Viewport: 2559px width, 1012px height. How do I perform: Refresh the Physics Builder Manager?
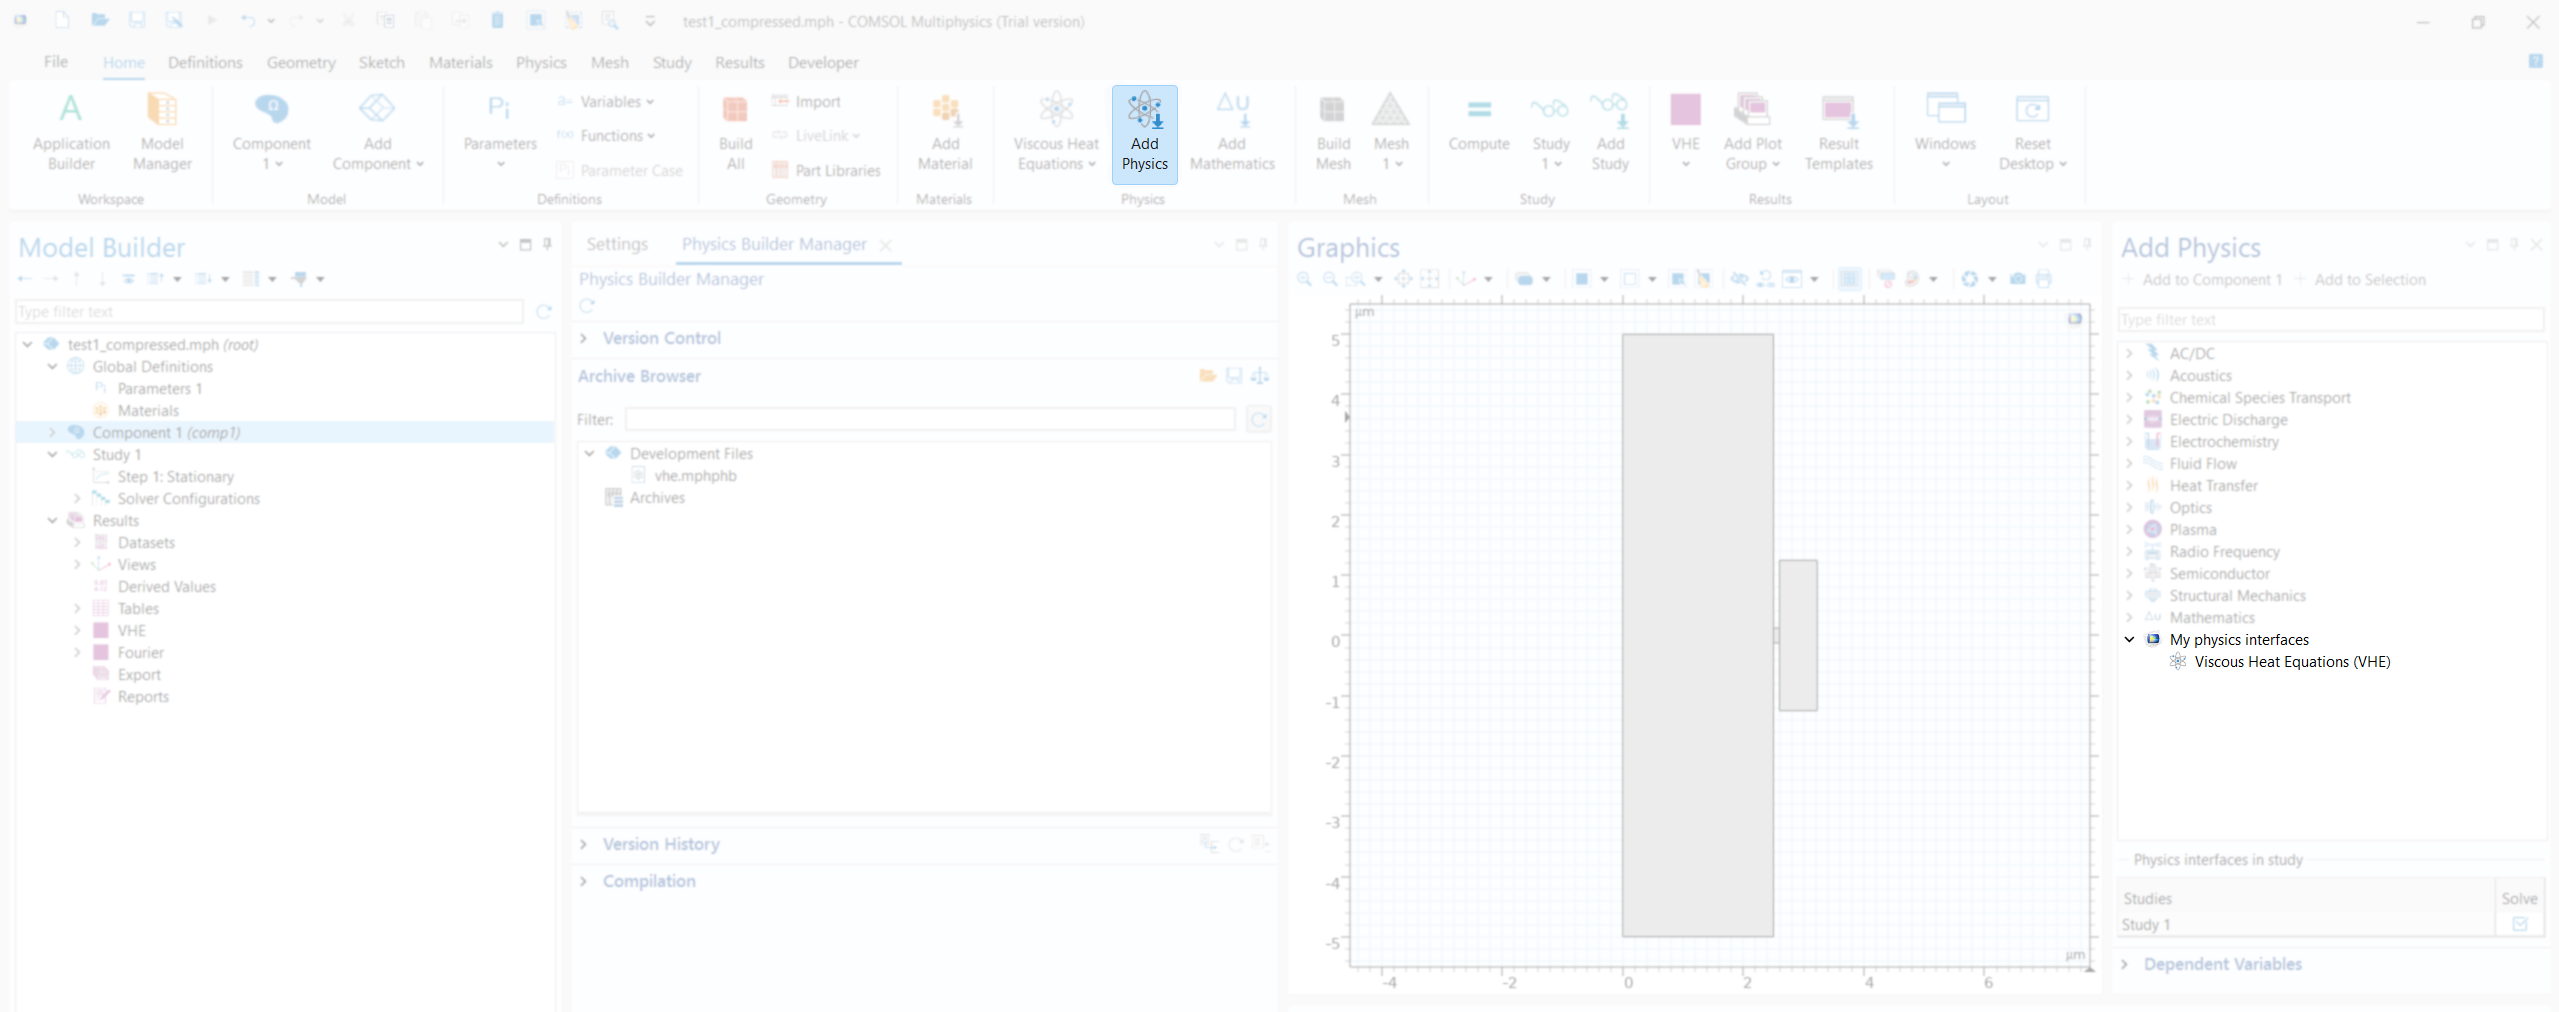point(587,306)
